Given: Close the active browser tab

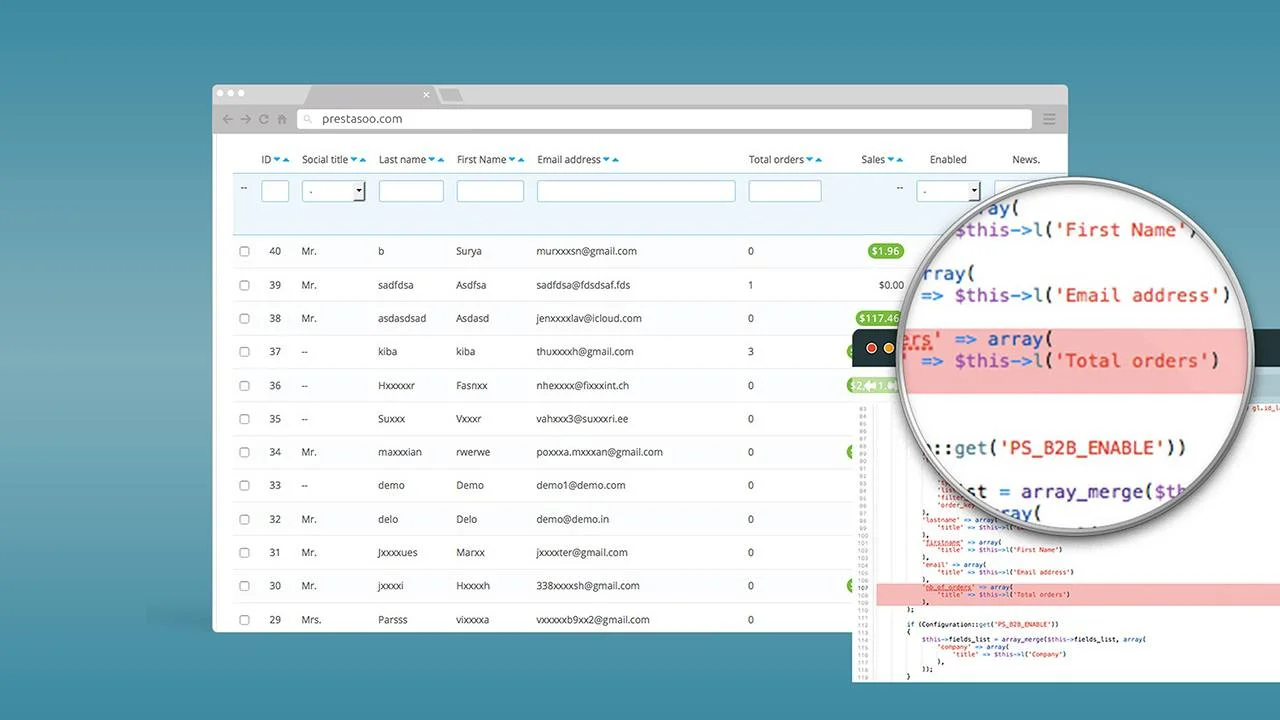Looking at the screenshot, I should [426, 95].
